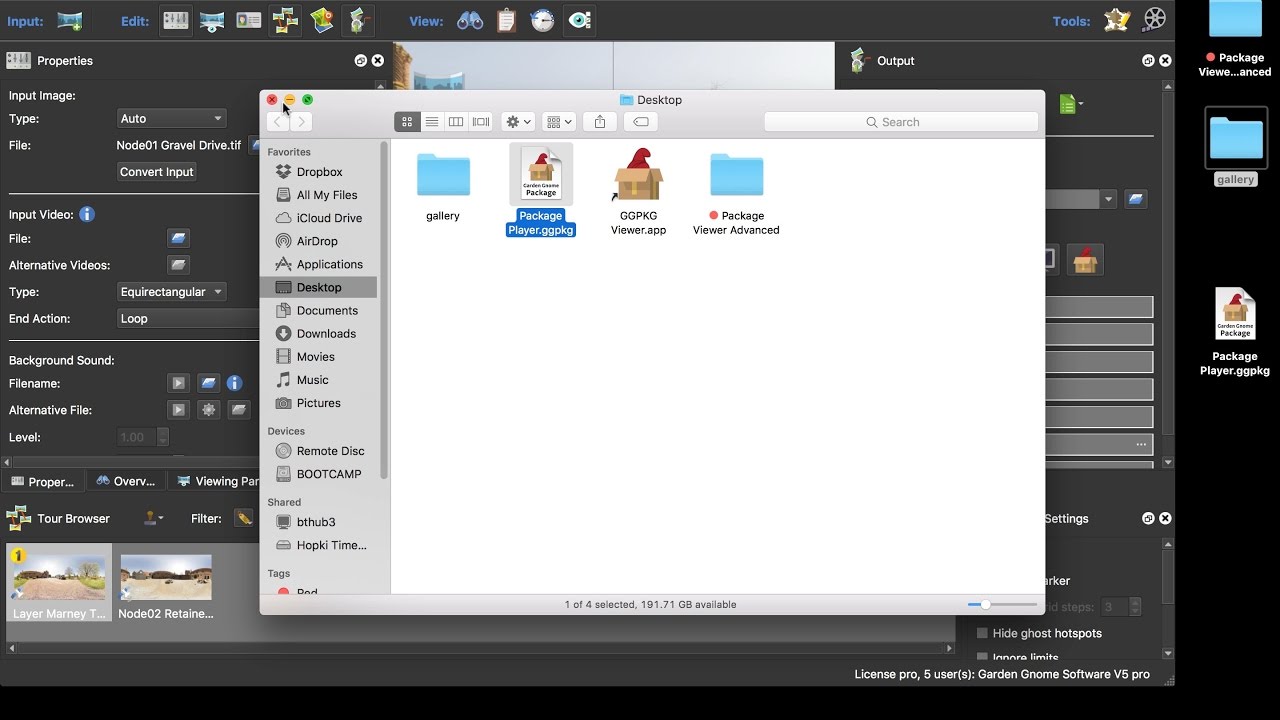The width and height of the screenshot is (1280, 720).
Task: Open the Tour Map icon in Edit toolbar
Action: pyautogui.click(x=322, y=20)
